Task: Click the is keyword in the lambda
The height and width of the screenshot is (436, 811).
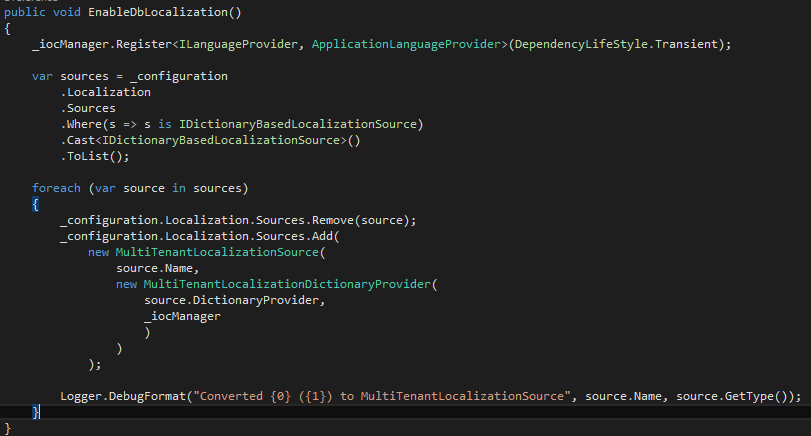Action: 165,124
